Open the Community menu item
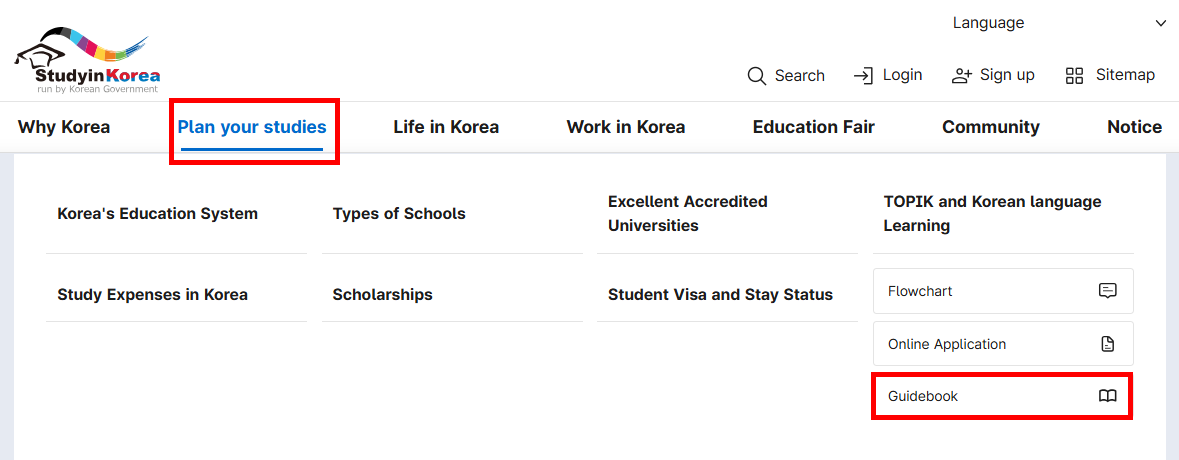The image size is (1179, 460). coord(990,127)
